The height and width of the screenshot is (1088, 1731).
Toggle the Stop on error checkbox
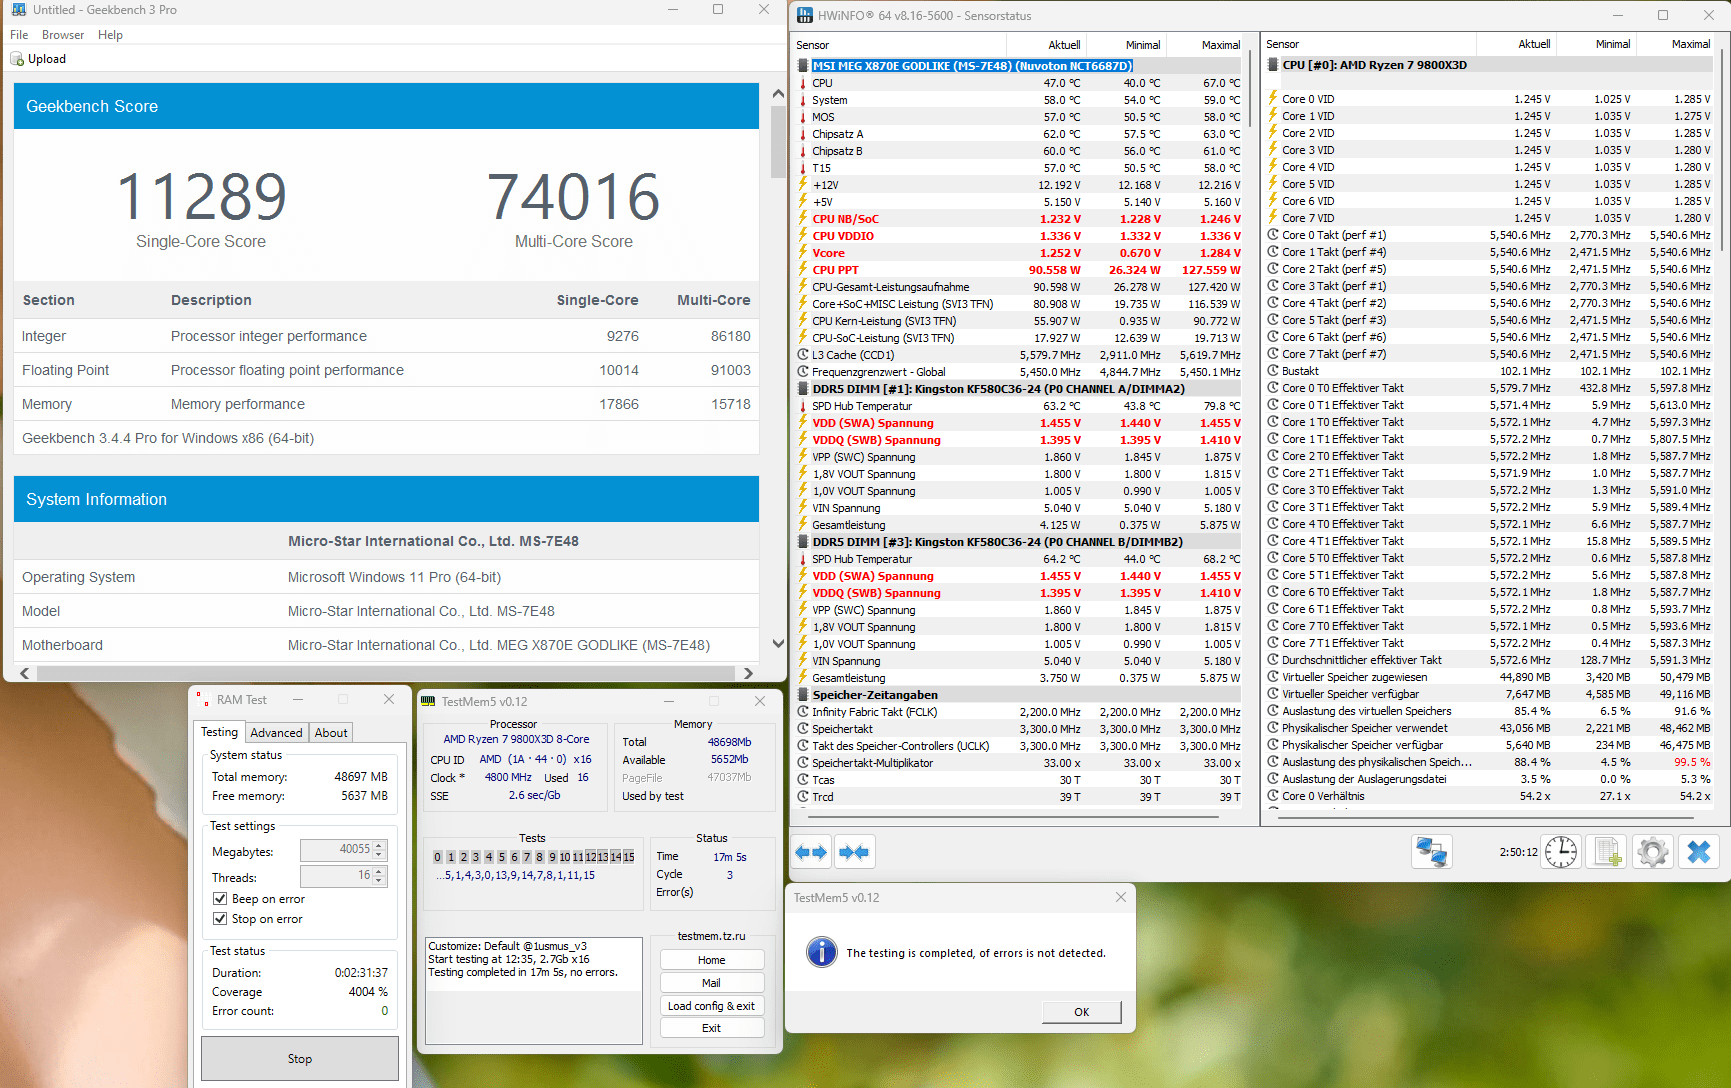[220, 919]
